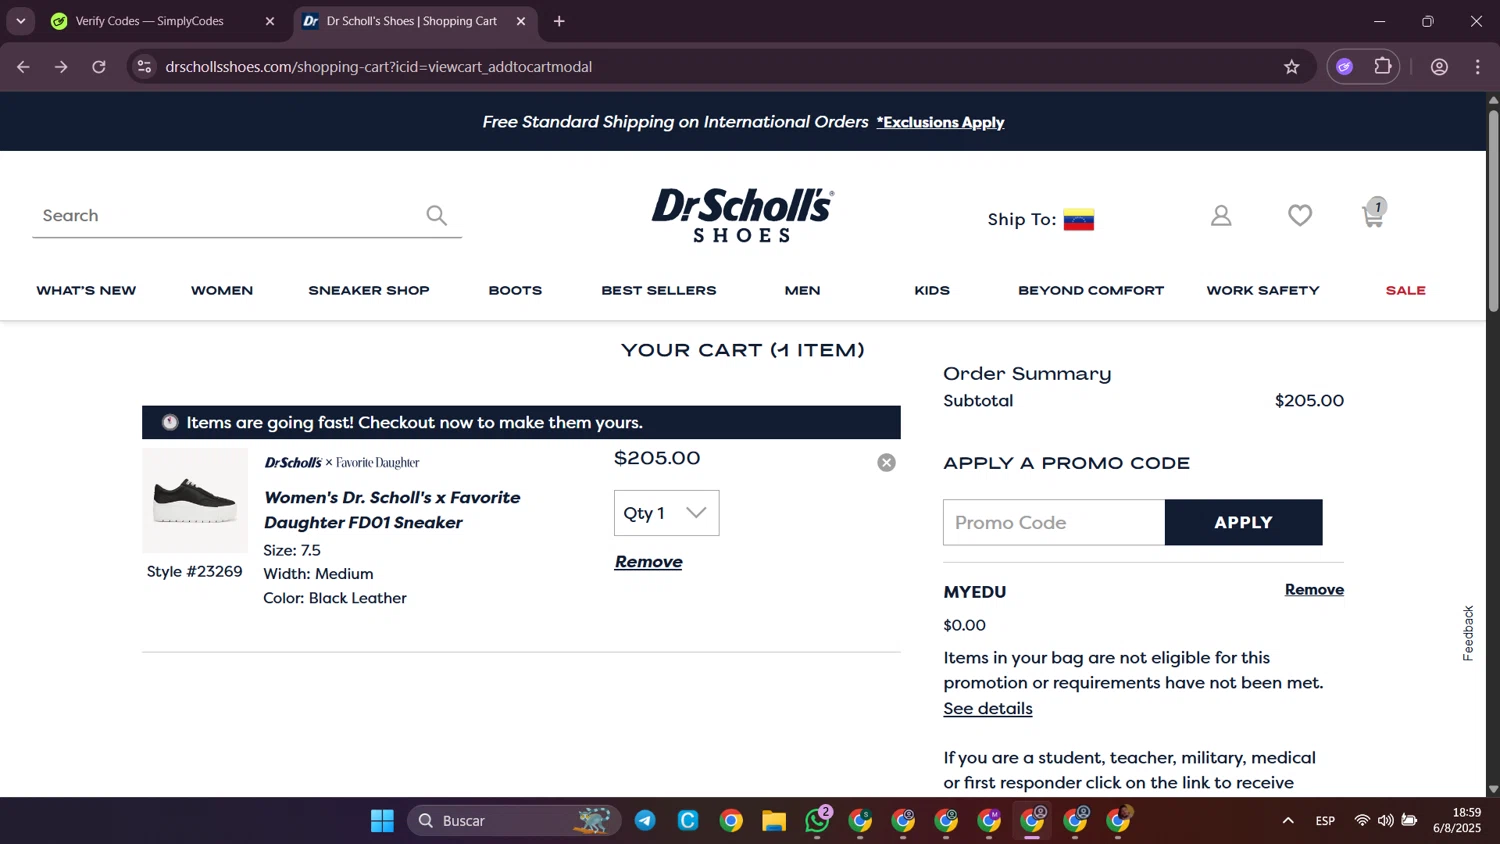Click the taskbar Buscar search box
Image resolution: width=1500 pixels, height=844 pixels.
tap(514, 821)
